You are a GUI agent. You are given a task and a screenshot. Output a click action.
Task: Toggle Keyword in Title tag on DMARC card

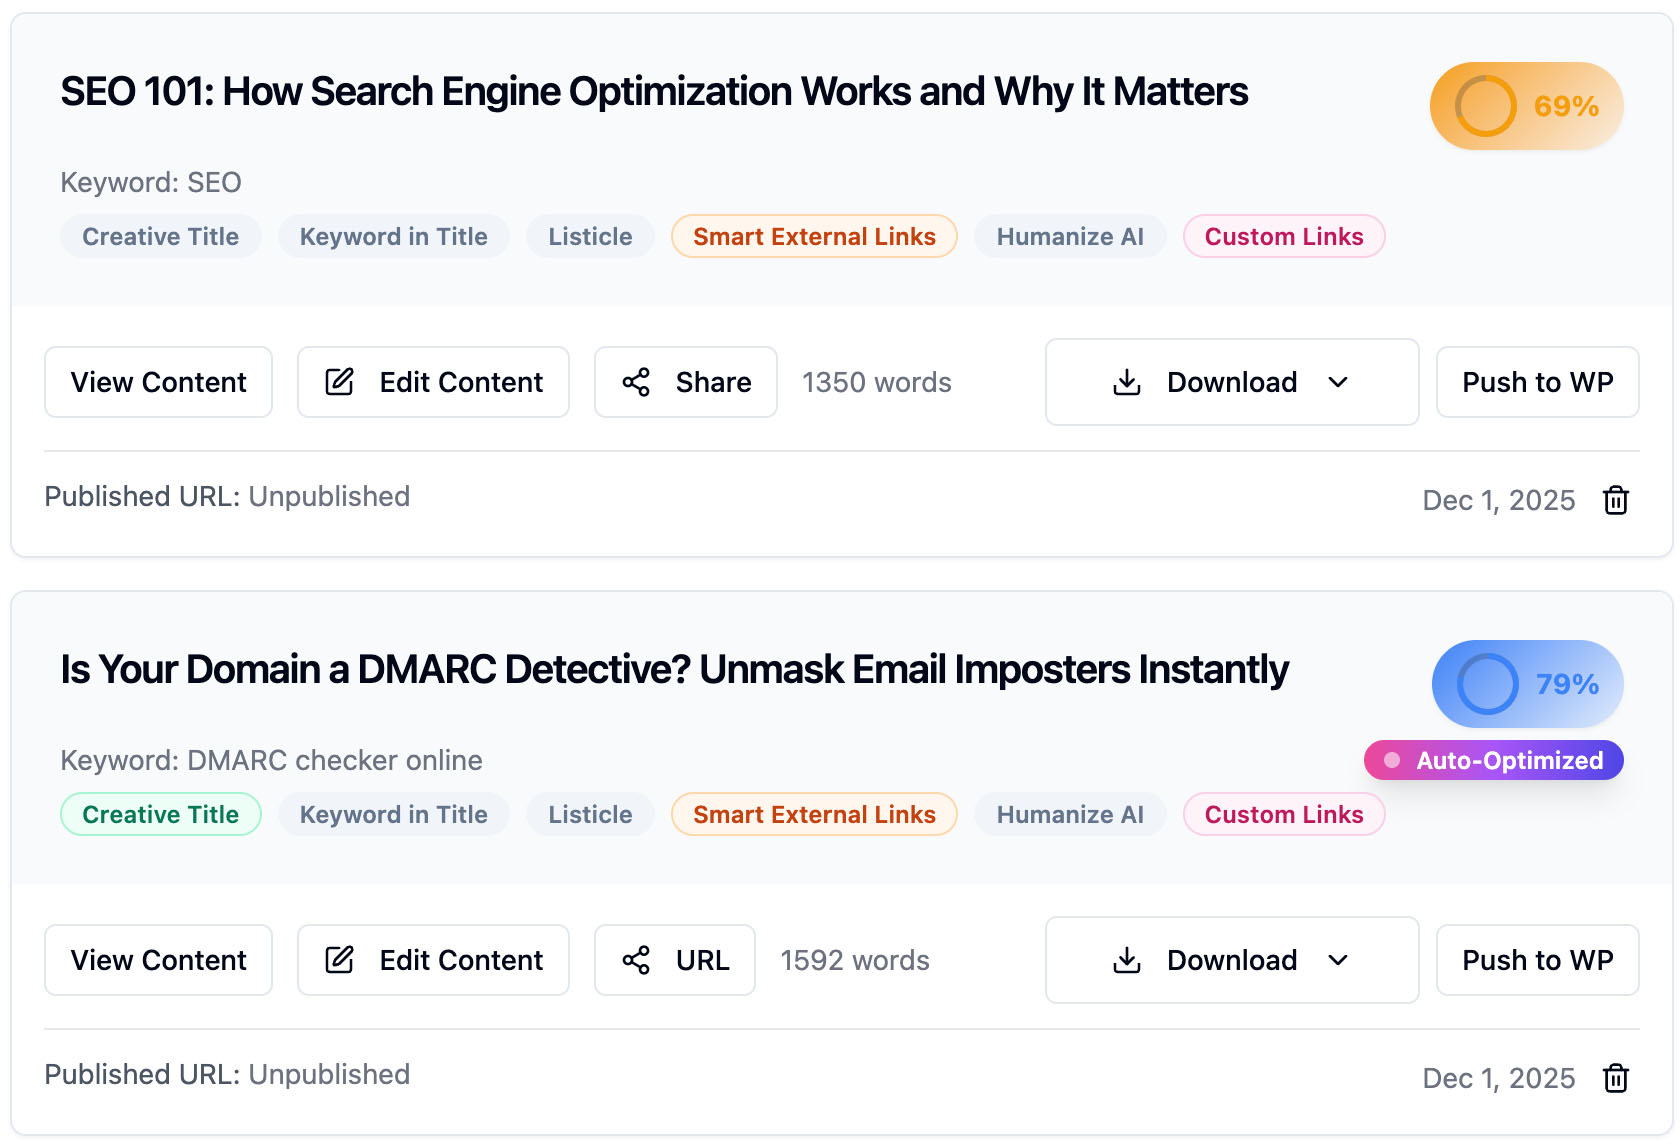(x=394, y=814)
